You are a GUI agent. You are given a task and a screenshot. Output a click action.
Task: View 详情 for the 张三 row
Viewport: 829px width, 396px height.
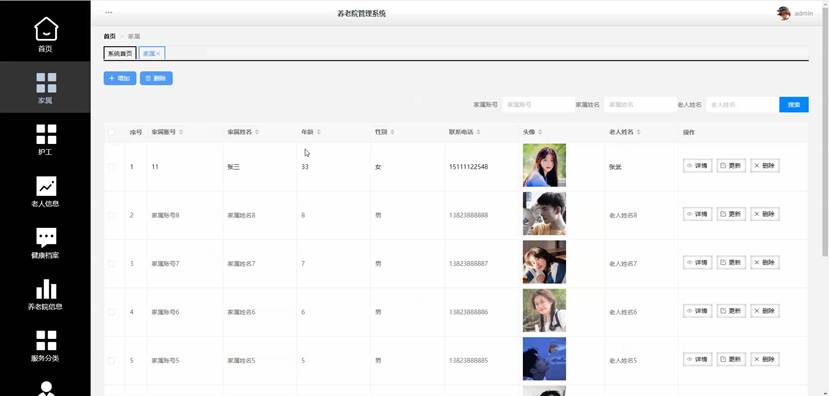(x=697, y=165)
